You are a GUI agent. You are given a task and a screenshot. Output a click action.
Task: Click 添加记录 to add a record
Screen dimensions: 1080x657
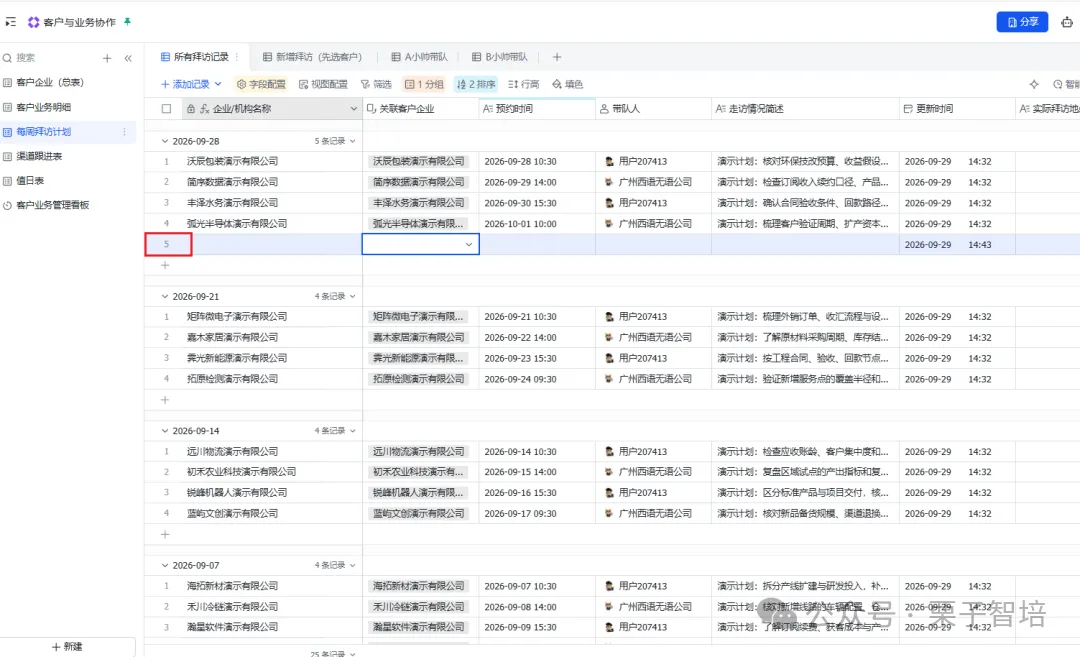185,84
